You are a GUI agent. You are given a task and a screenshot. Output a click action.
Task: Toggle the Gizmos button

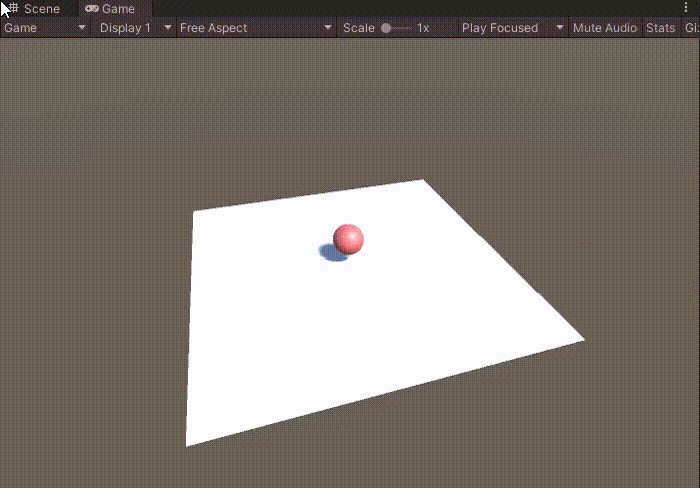click(x=691, y=28)
